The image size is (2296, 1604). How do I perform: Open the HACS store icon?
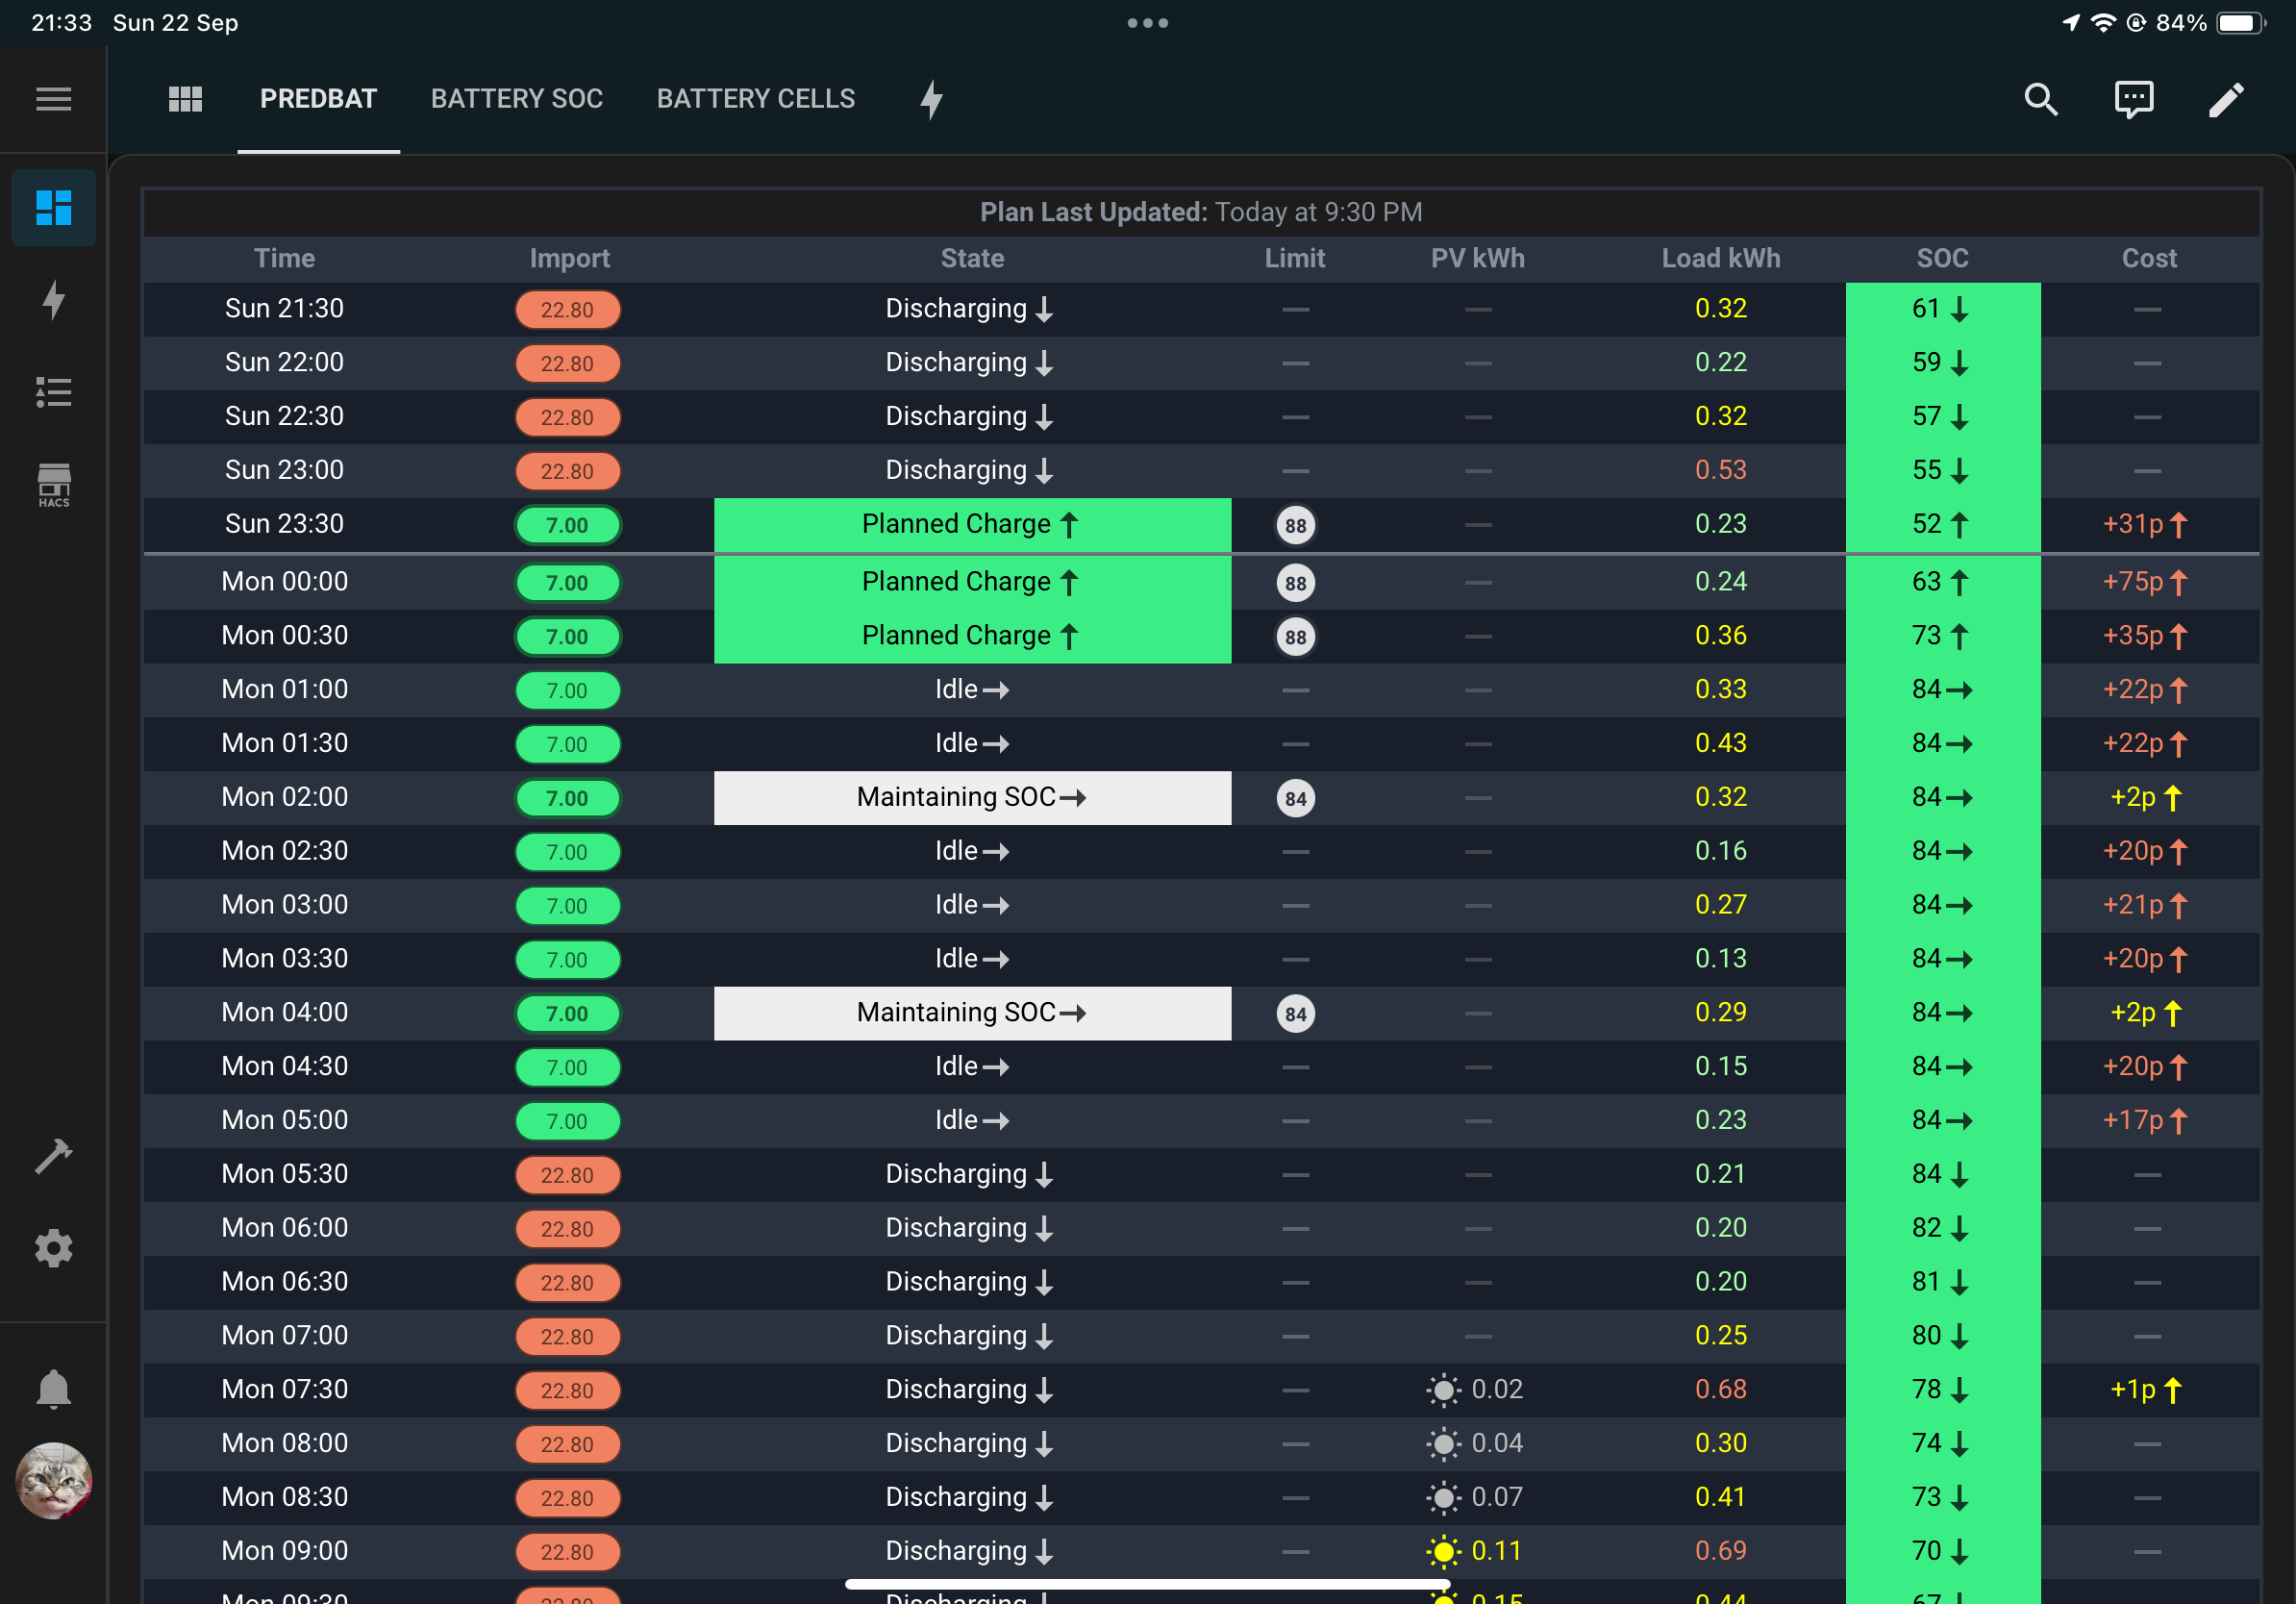(x=53, y=485)
